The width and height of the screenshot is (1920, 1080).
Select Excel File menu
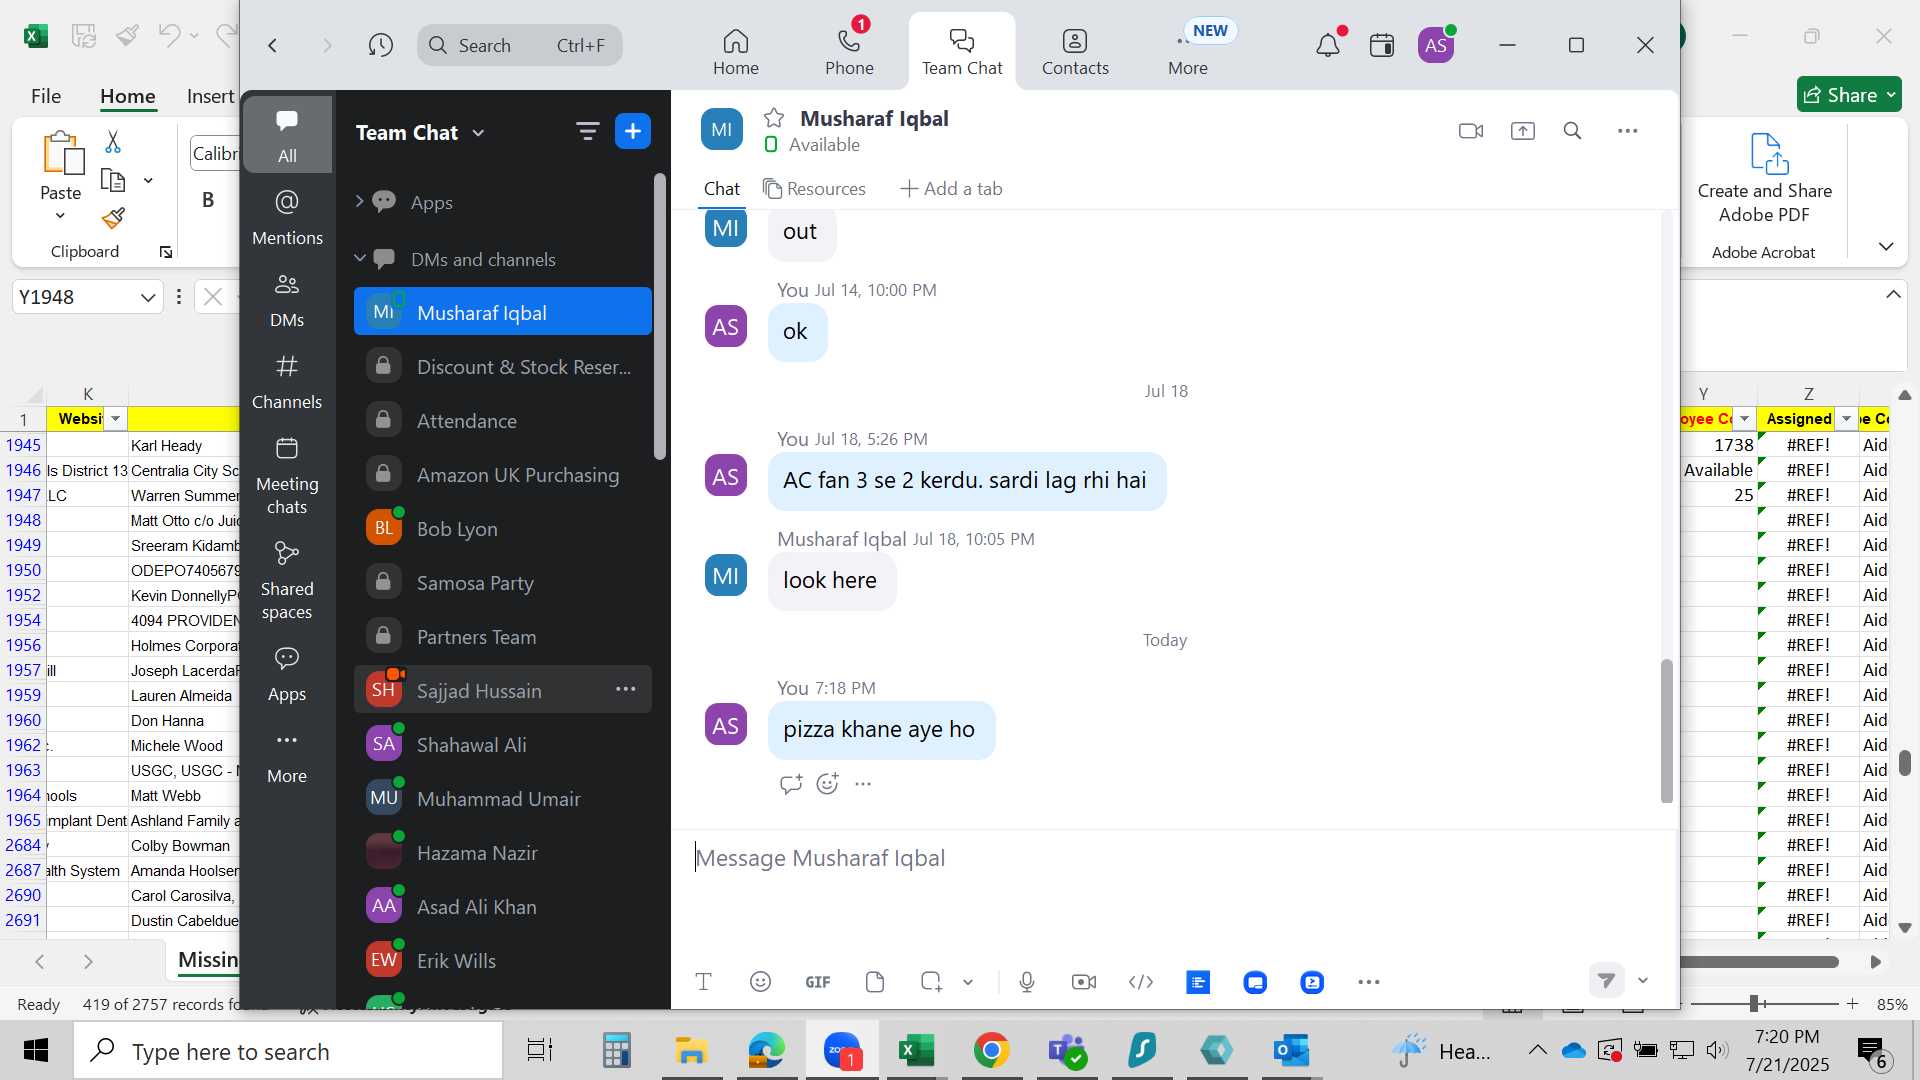[46, 96]
